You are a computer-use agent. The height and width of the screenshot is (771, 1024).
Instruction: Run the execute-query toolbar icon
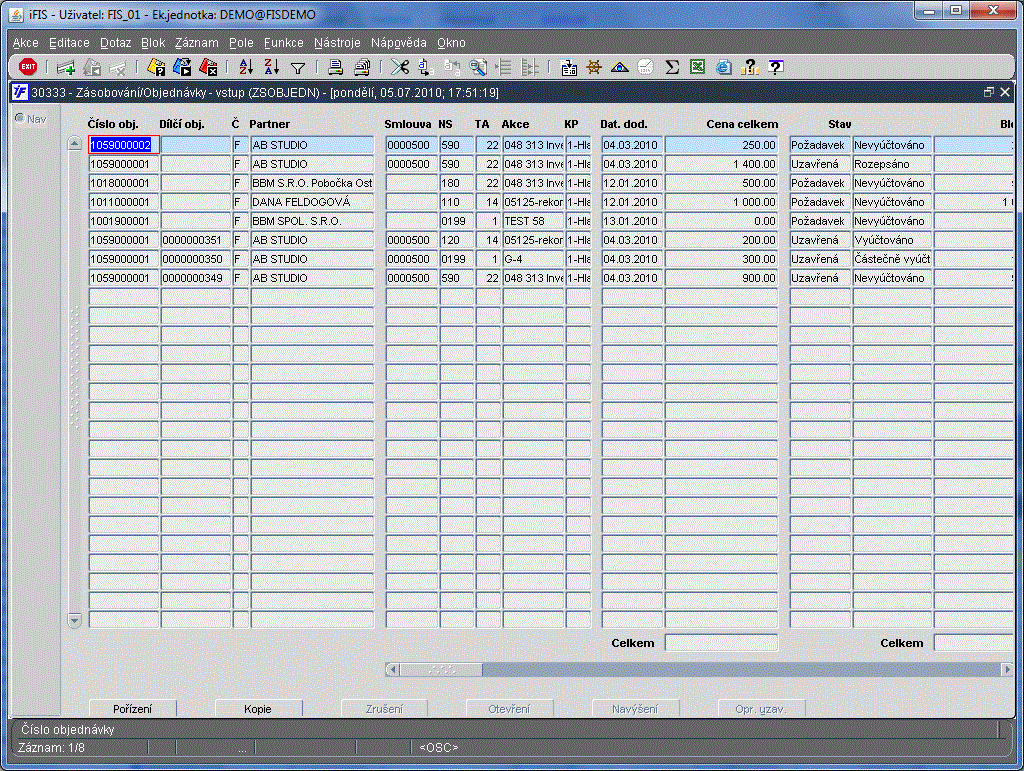pyautogui.click(x=182, y=67)
